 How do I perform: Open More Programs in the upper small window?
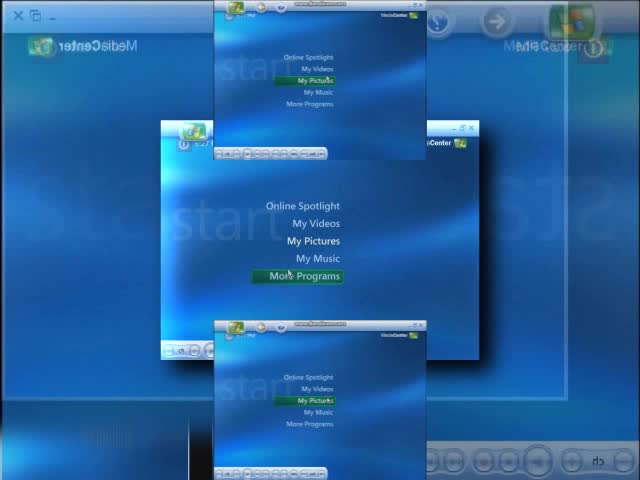[x=310, y=104]
